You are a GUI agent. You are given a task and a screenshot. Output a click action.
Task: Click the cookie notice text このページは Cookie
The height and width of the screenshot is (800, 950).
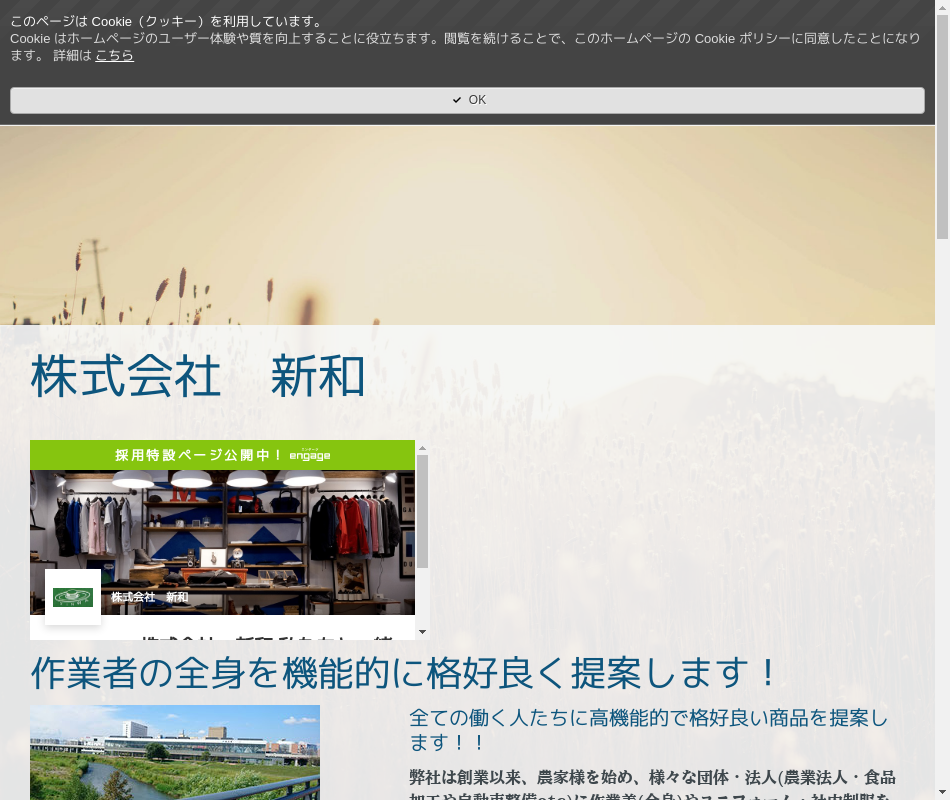pyautogui.click(x=166, y=21)
